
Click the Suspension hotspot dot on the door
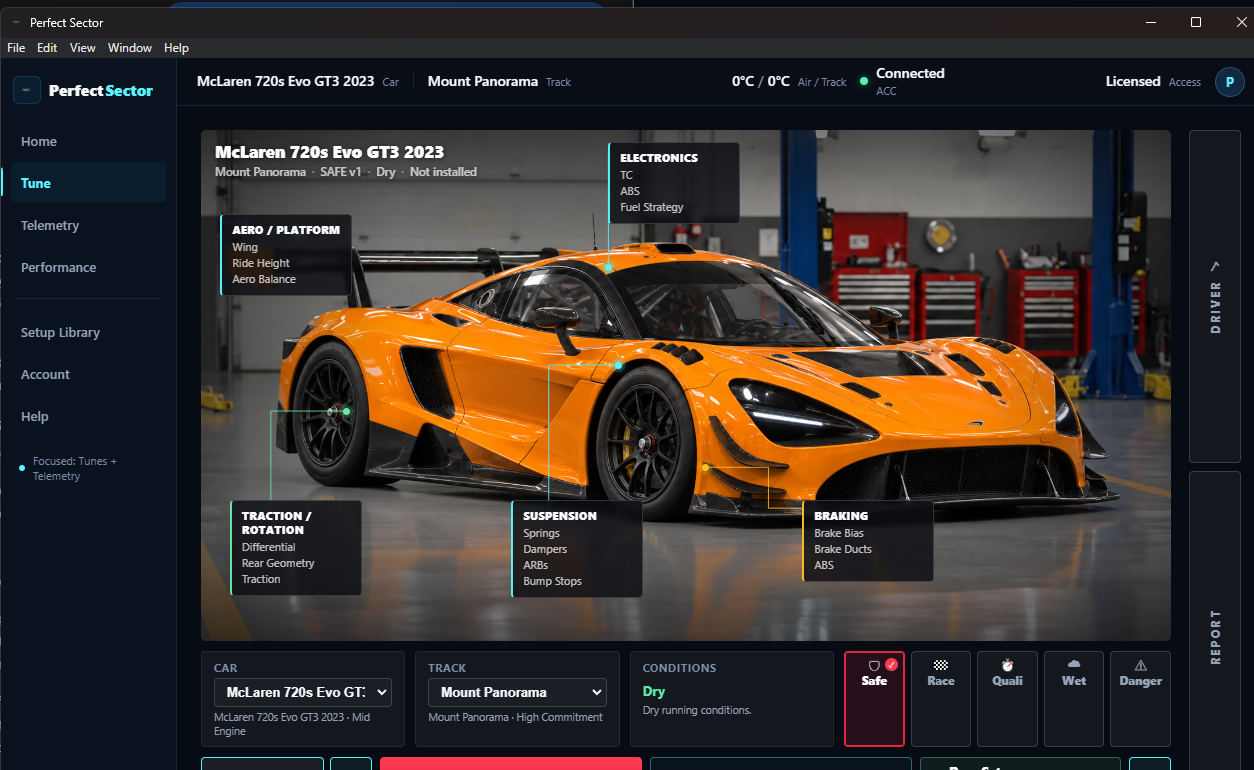[x=618, y=365]
